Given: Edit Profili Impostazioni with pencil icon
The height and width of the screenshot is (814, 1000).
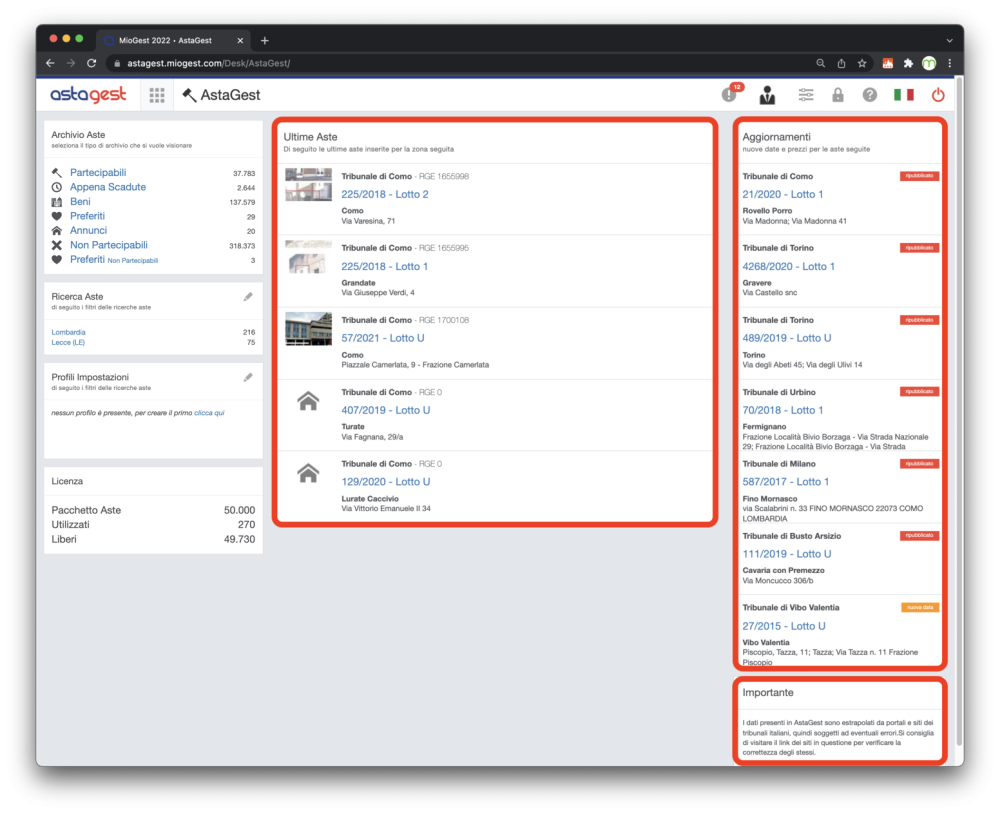Looking at the screenshot, I should [248, 378].
